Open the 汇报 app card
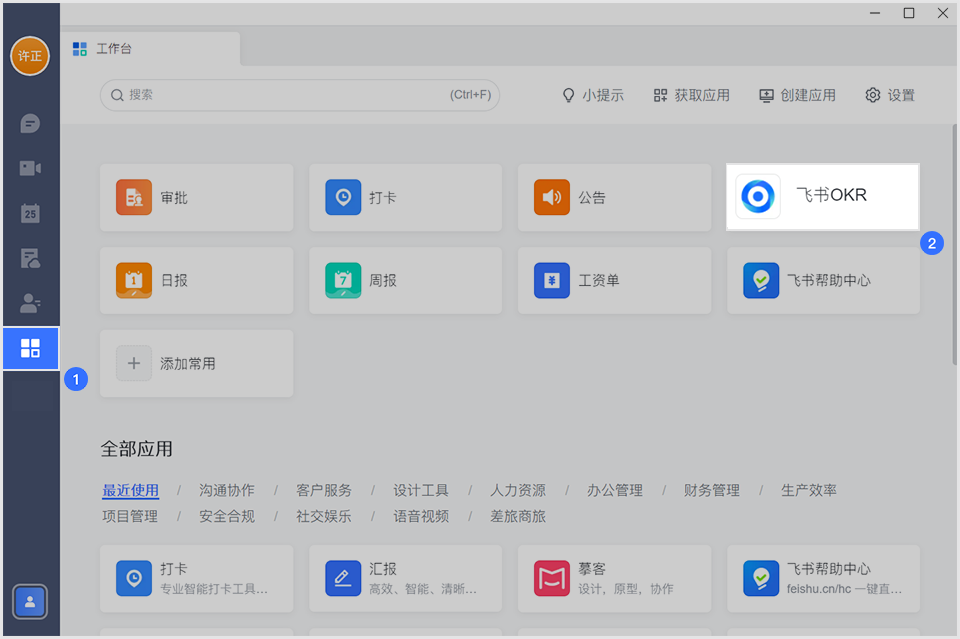Screen dimensions: 960x639 [x=405, y=578]
